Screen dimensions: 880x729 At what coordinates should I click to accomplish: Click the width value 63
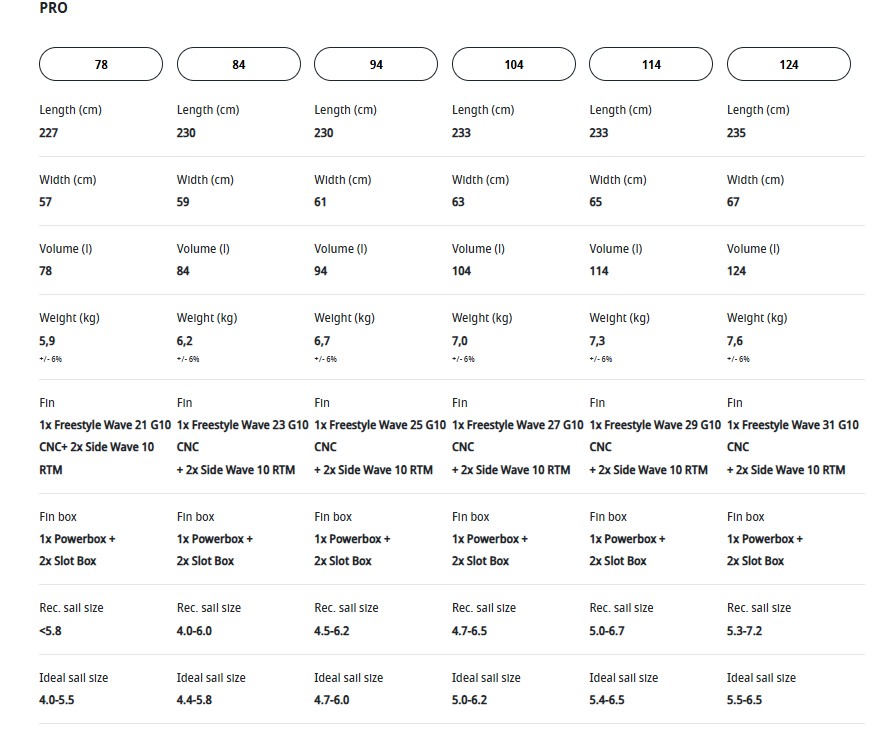(x=459, y=202)
